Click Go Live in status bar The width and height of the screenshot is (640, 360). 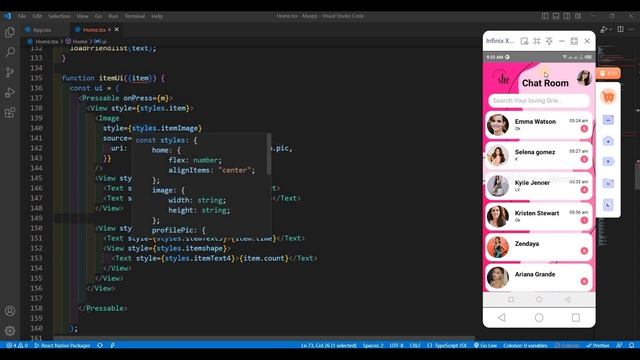pyautogui.click(x=485, y=345)
